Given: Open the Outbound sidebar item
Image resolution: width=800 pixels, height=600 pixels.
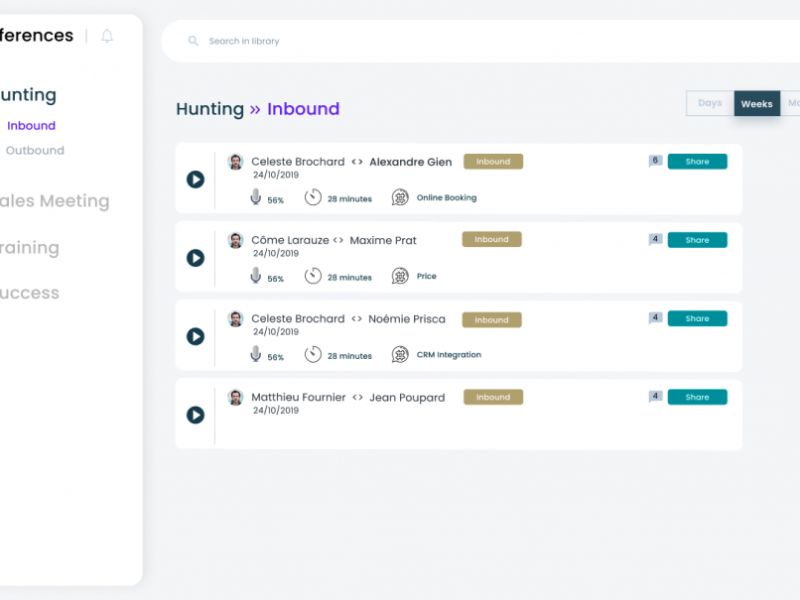Looking at the screenshot, I should point(35,151).
